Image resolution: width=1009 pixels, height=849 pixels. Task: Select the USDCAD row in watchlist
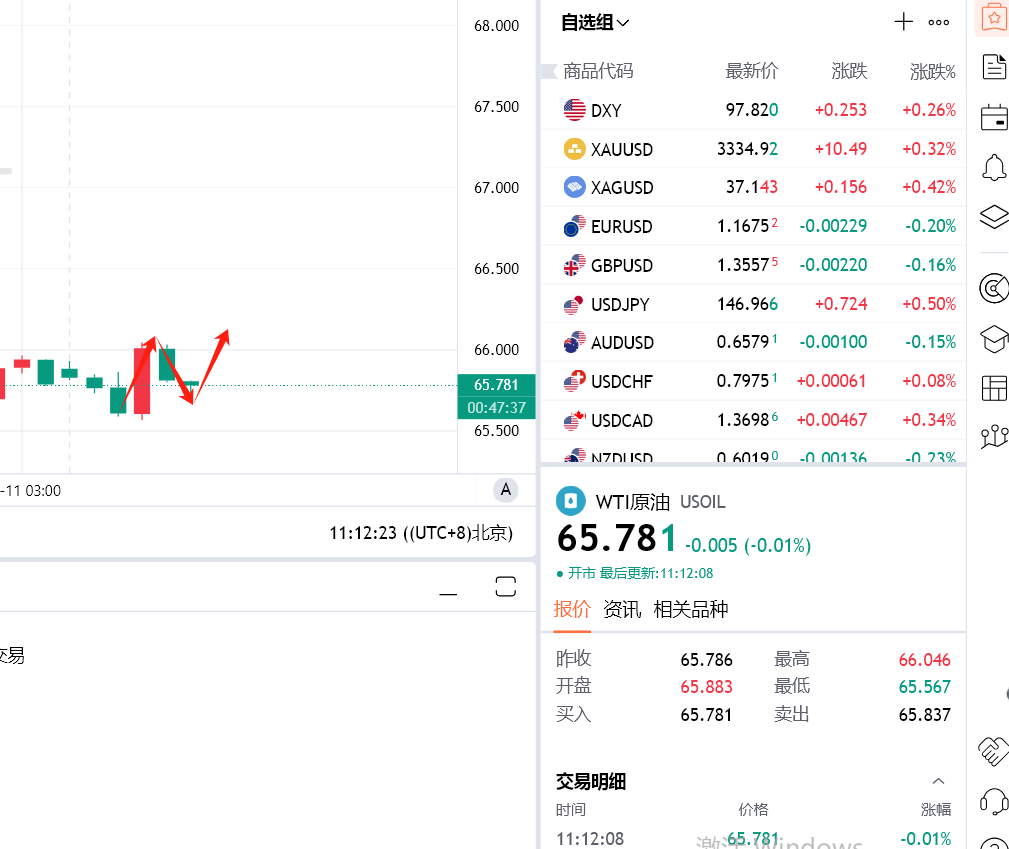pos(753,420)
